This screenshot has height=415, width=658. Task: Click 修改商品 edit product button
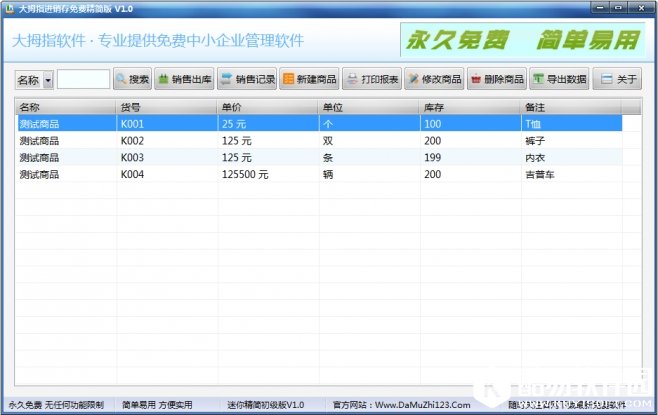pyautogui.click(x=434, y=78)
